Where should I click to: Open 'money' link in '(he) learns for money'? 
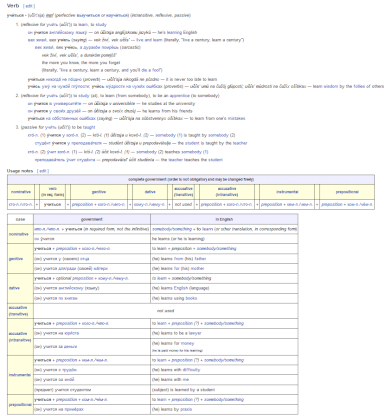(188, 343)
